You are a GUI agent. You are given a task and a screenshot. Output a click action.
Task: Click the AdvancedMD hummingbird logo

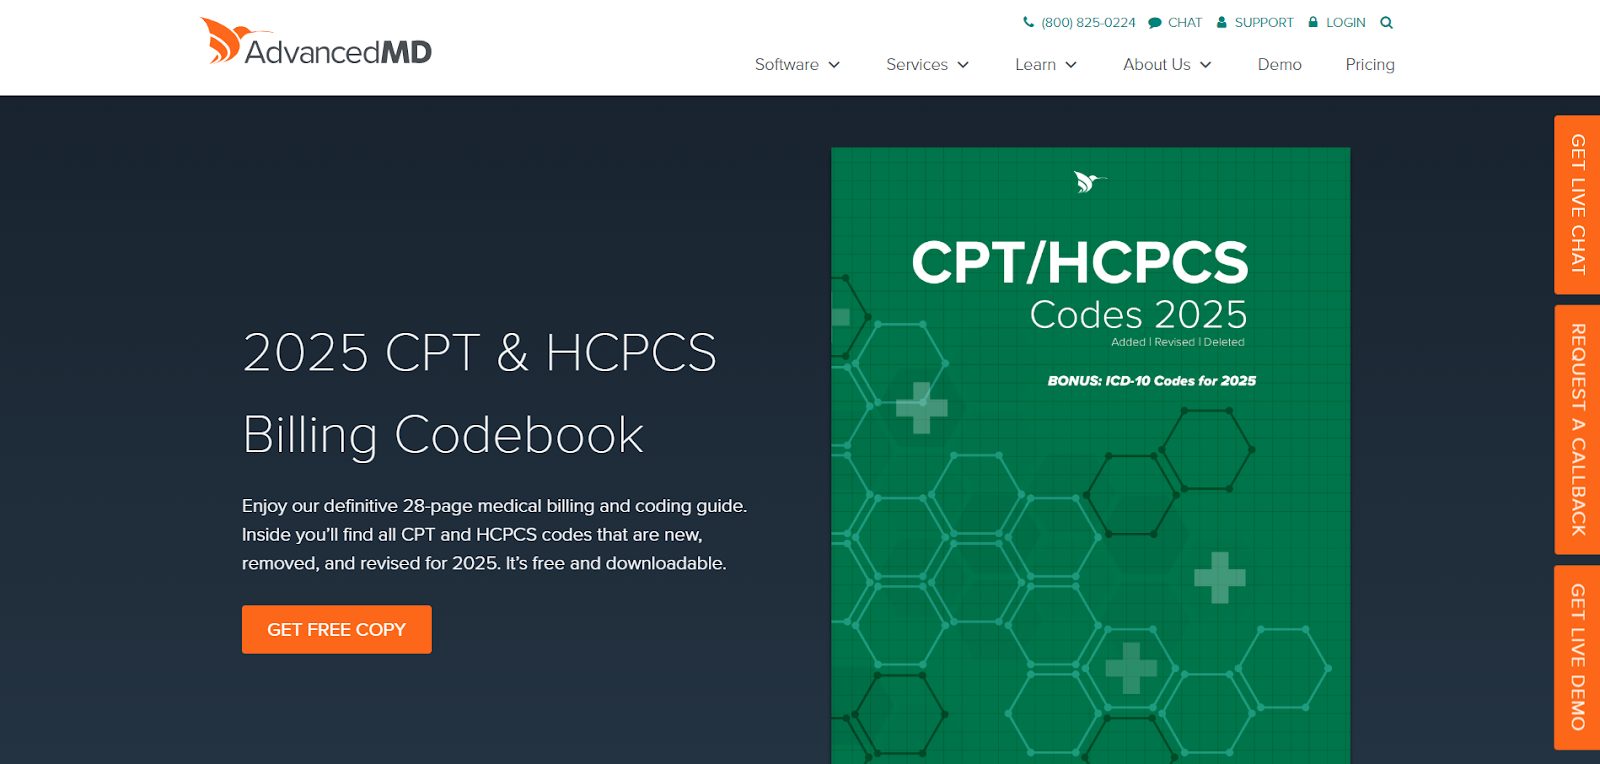pos(316,42)
